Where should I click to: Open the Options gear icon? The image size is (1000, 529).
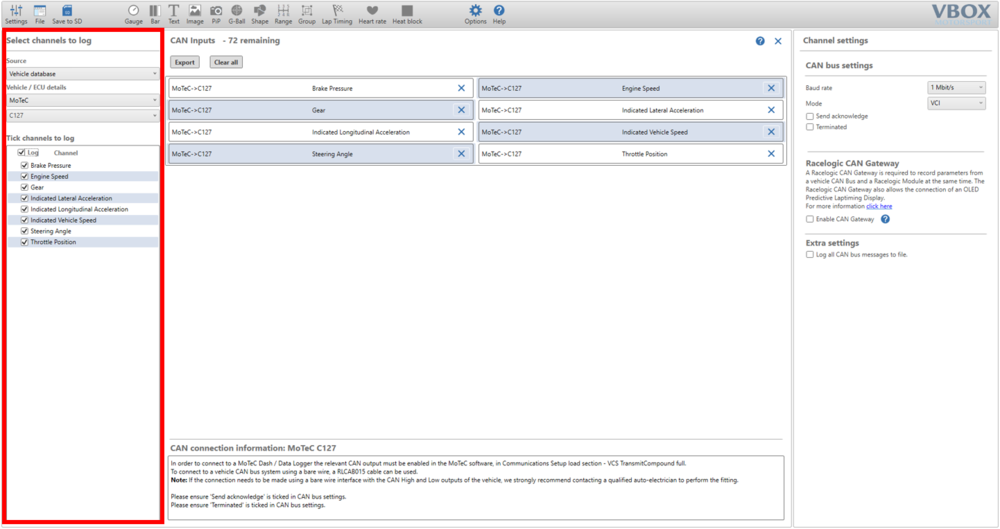(x=475, y=14)
